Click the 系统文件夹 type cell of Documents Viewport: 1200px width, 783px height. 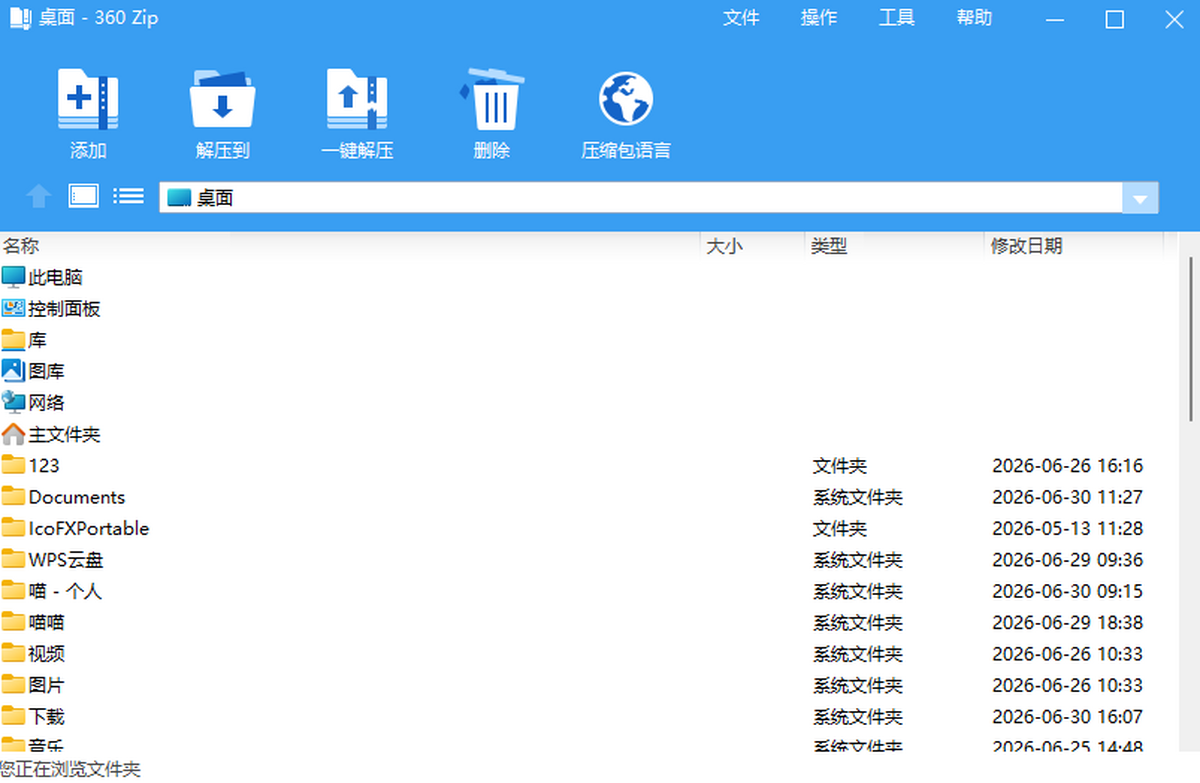[x=858, y=497]
